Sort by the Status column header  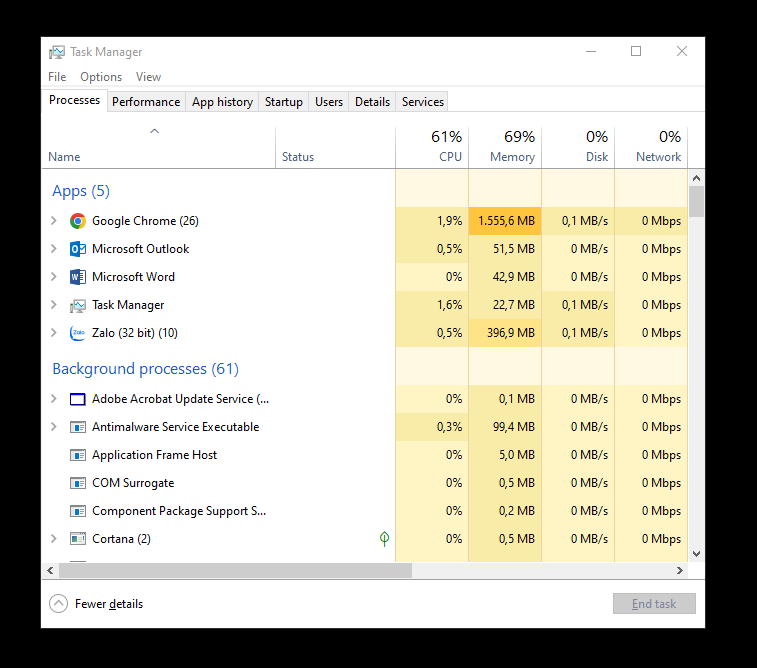pos(335,147)
